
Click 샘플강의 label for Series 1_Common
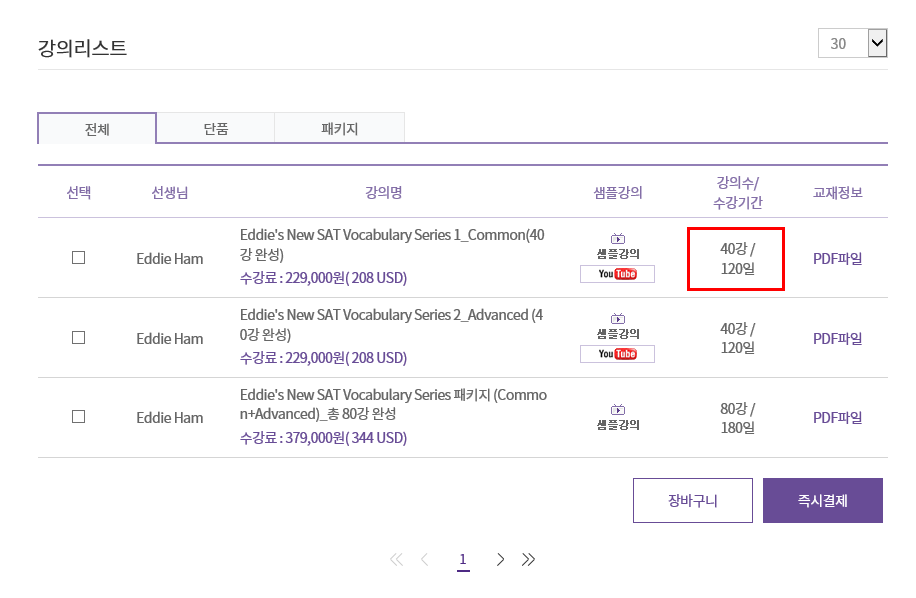pyautogui.click(x=617, y=254)
